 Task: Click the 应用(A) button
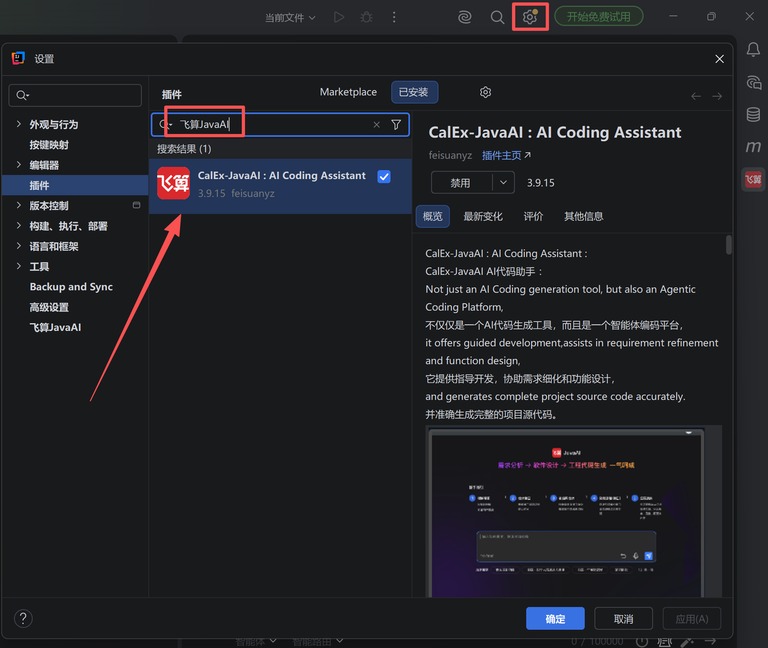(x=692, y=619)
